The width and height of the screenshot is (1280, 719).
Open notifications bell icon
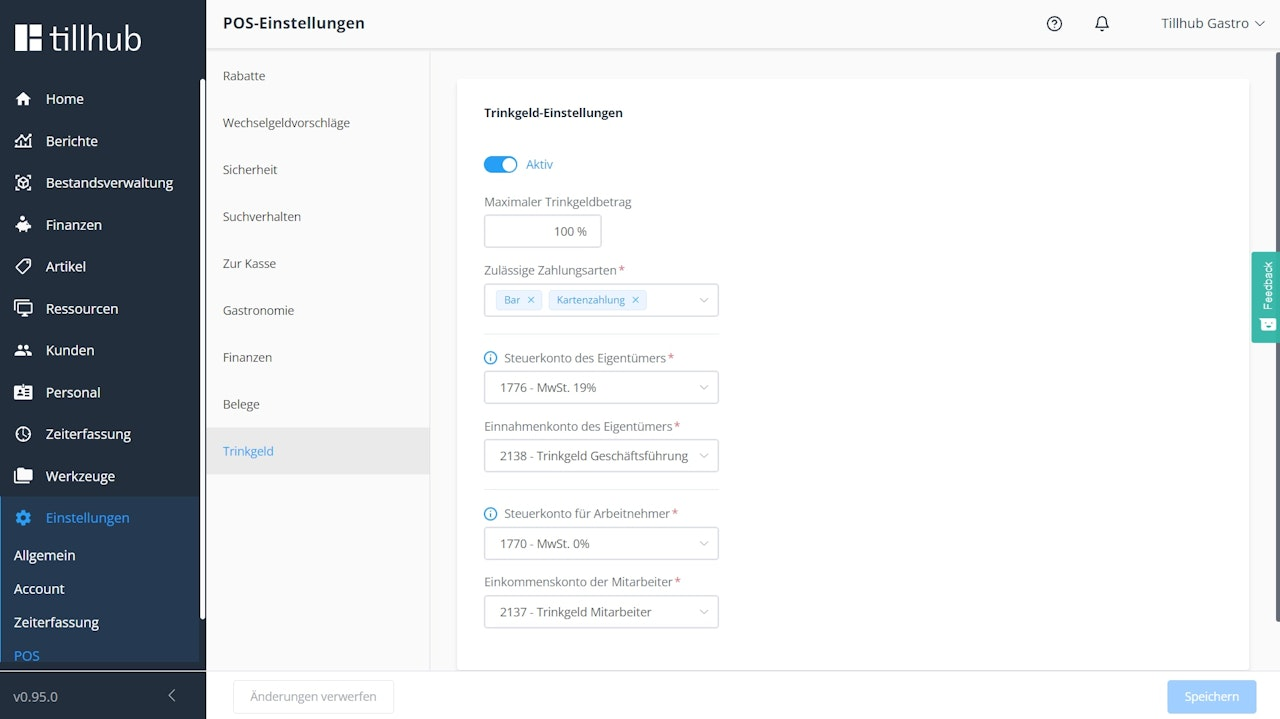(x=1102, y=24)
